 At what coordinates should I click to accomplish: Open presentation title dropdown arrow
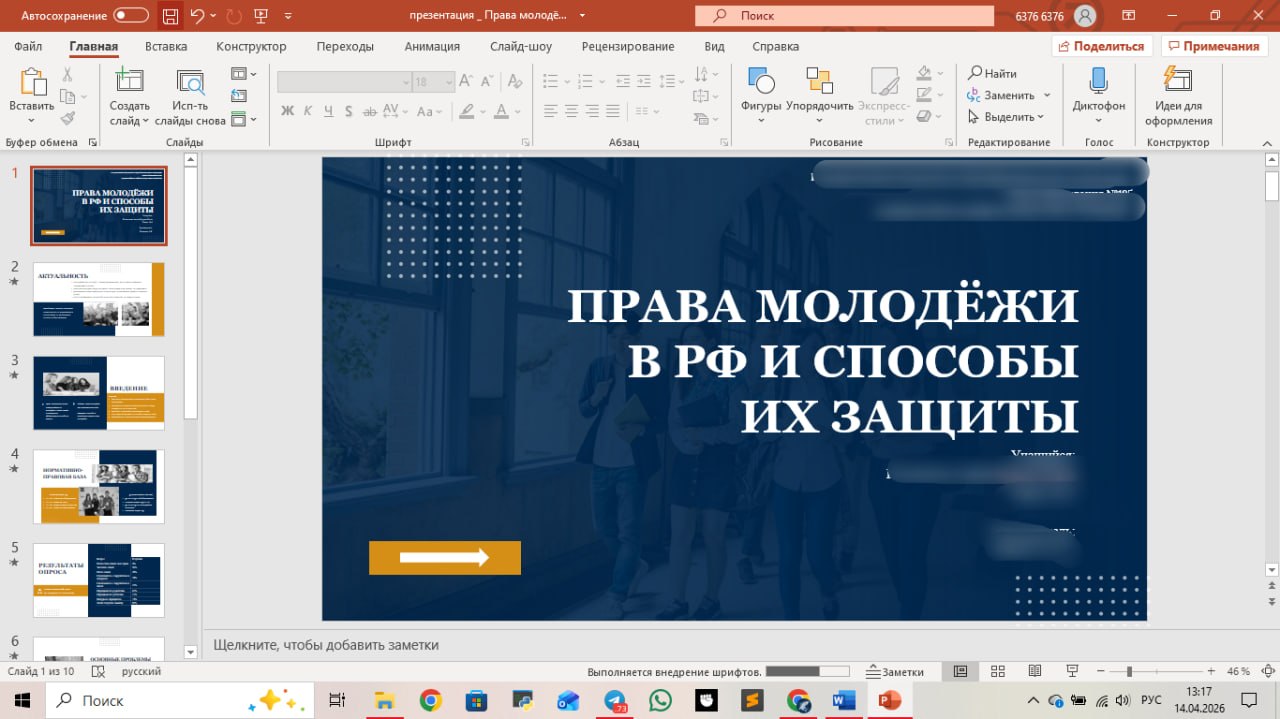pyautogui.click(x=582, y=16)
